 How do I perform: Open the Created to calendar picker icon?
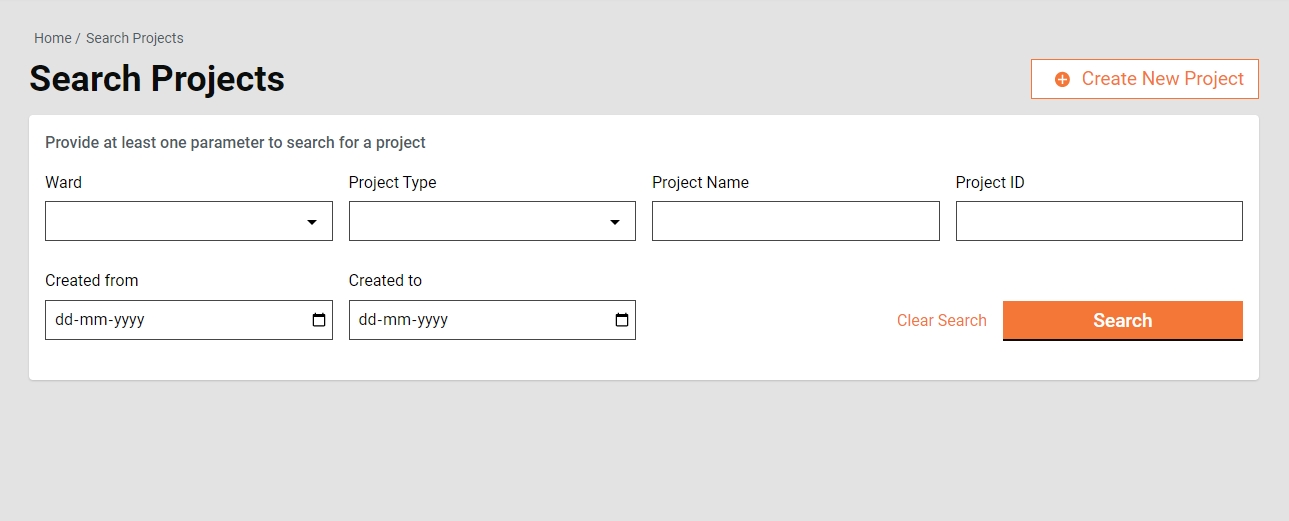pyautogui.click(x=622, y=320)
